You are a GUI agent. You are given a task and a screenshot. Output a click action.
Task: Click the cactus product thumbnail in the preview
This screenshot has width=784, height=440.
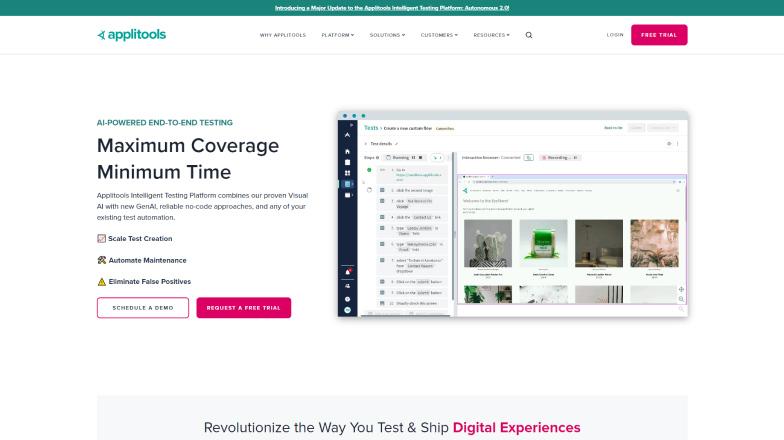point(488,243)
